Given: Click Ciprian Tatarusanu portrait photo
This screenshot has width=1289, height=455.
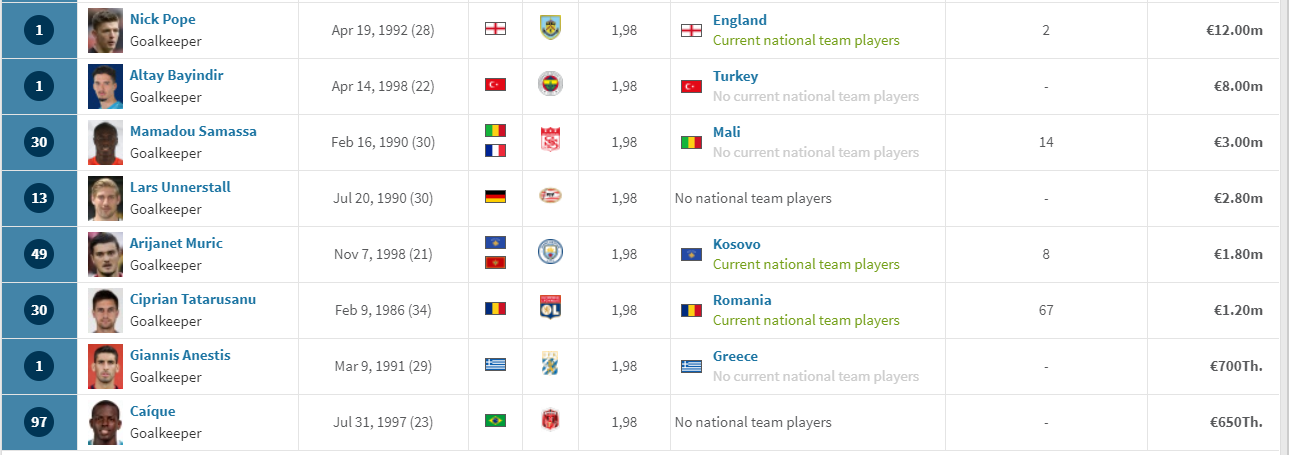Looking at the screenshot, I should 104,310.
